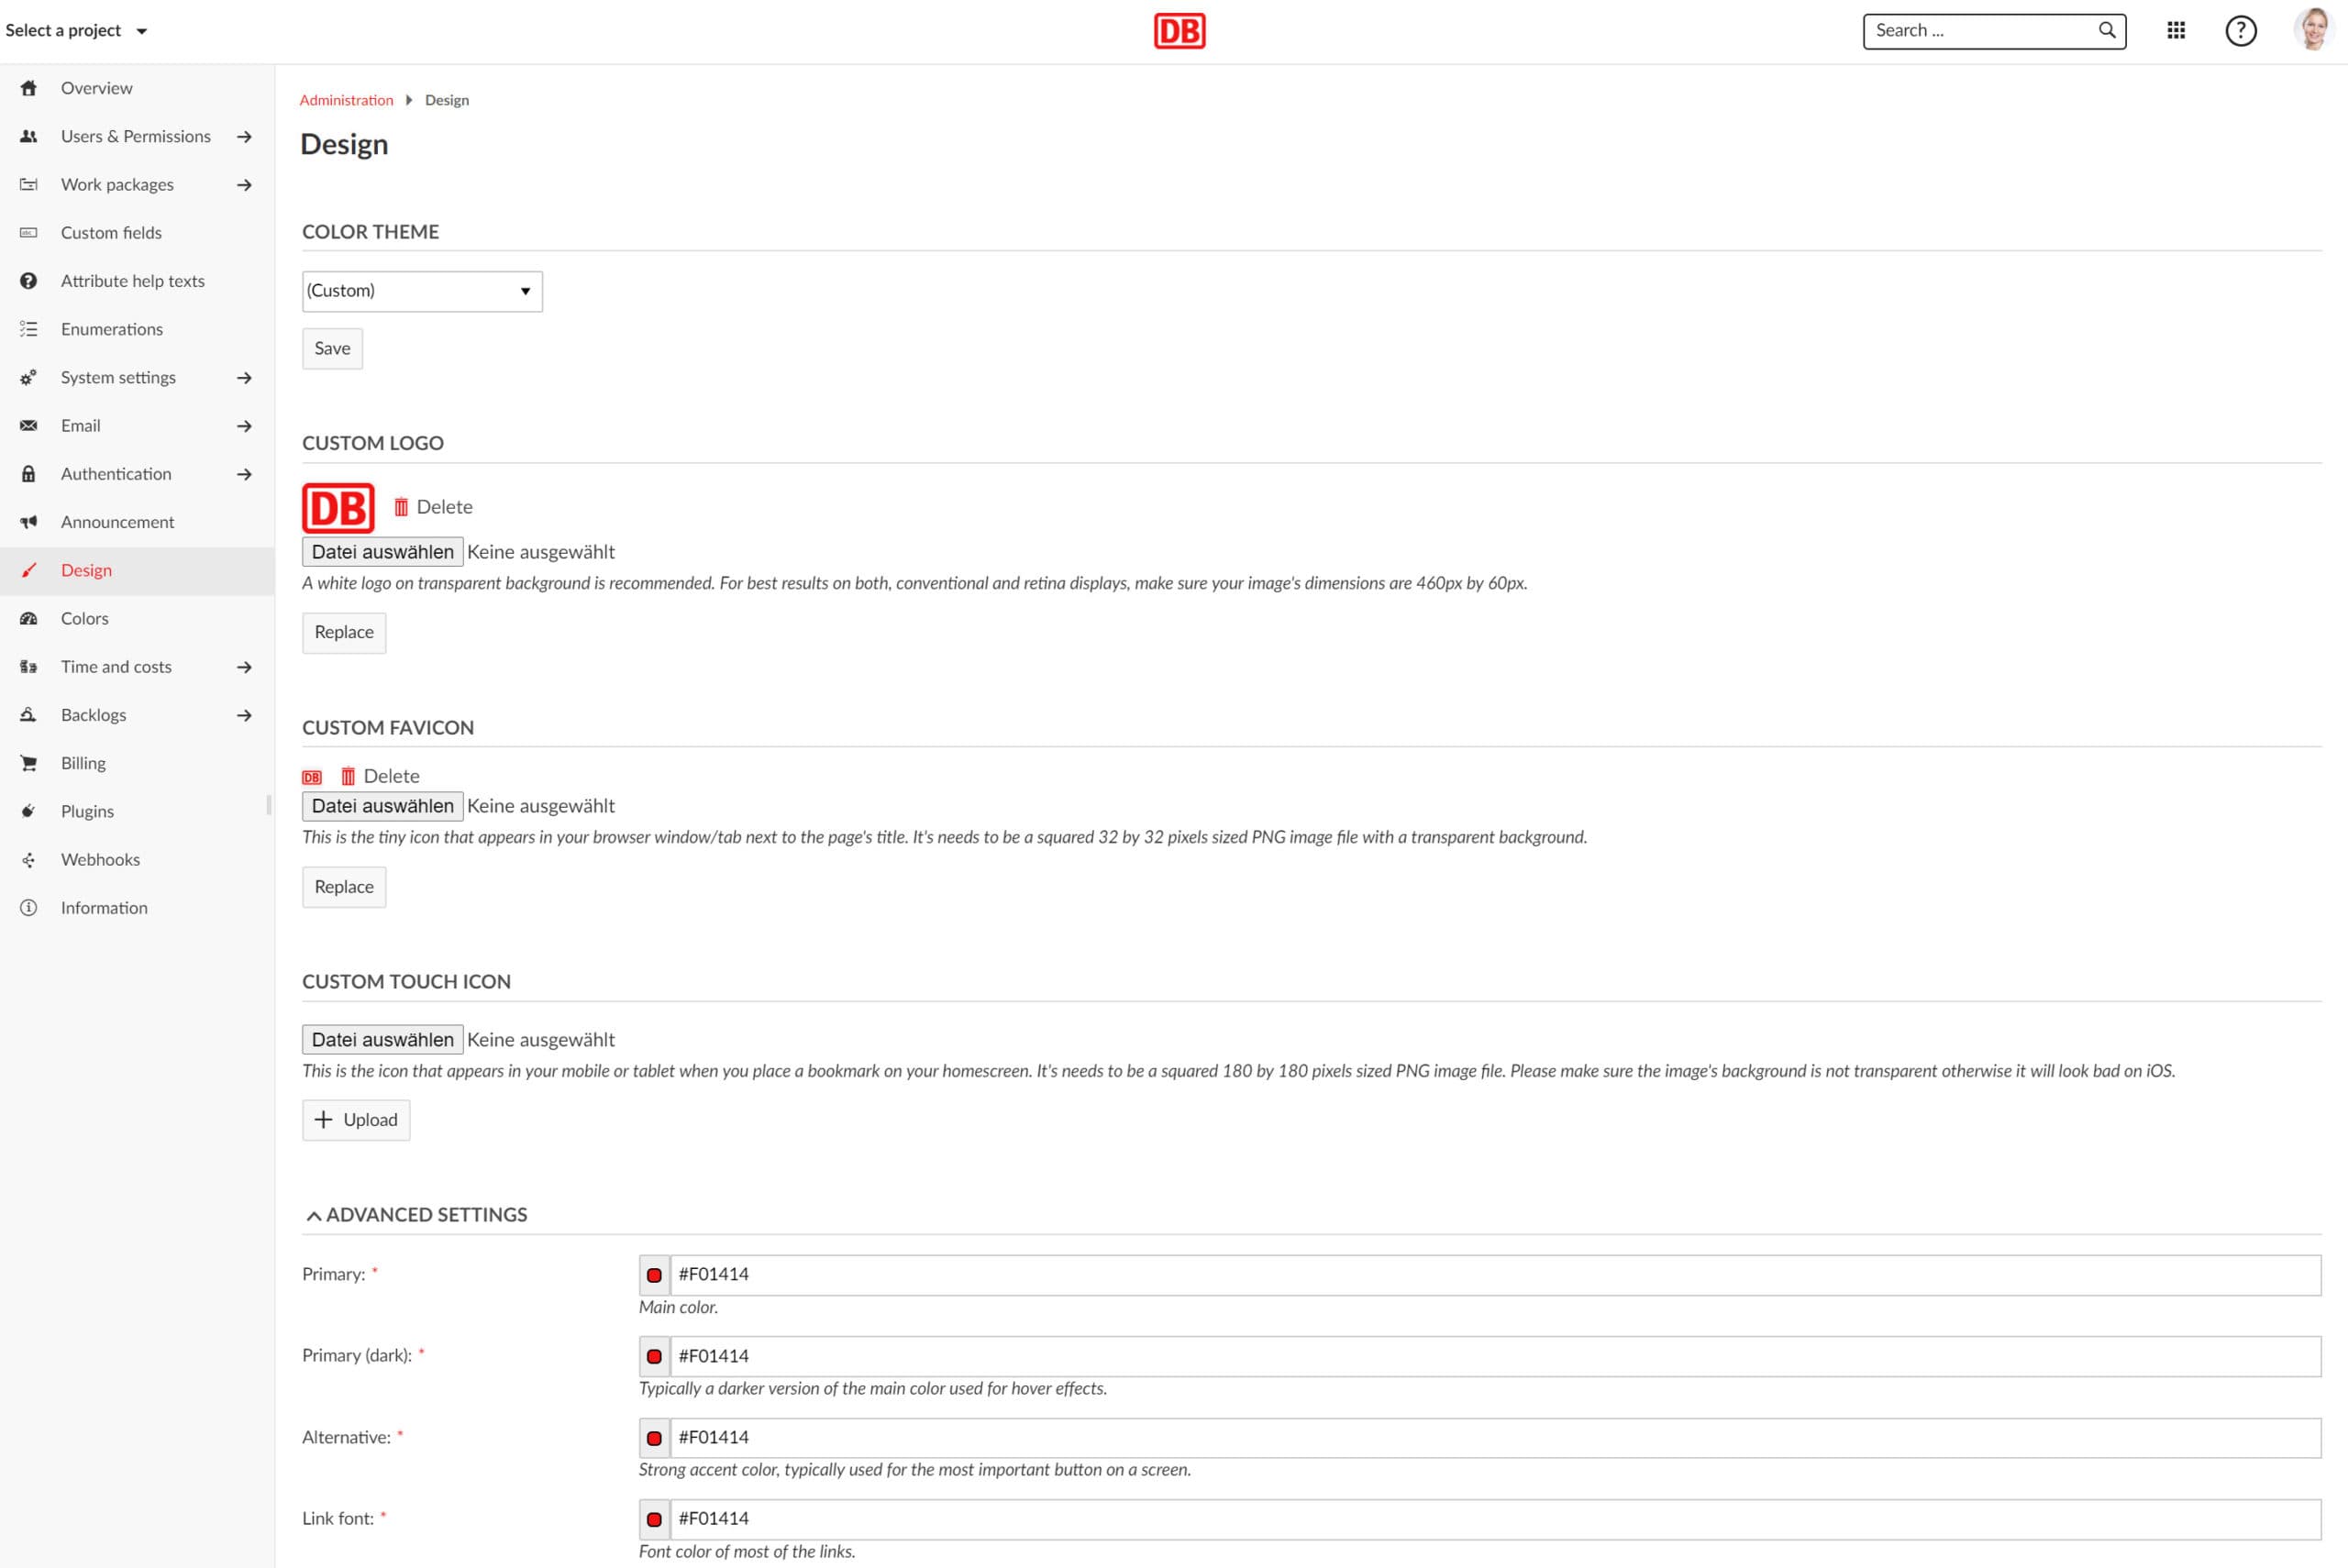
Task: Open the apps grid icon in top bar
Action: pos(2176,30)
